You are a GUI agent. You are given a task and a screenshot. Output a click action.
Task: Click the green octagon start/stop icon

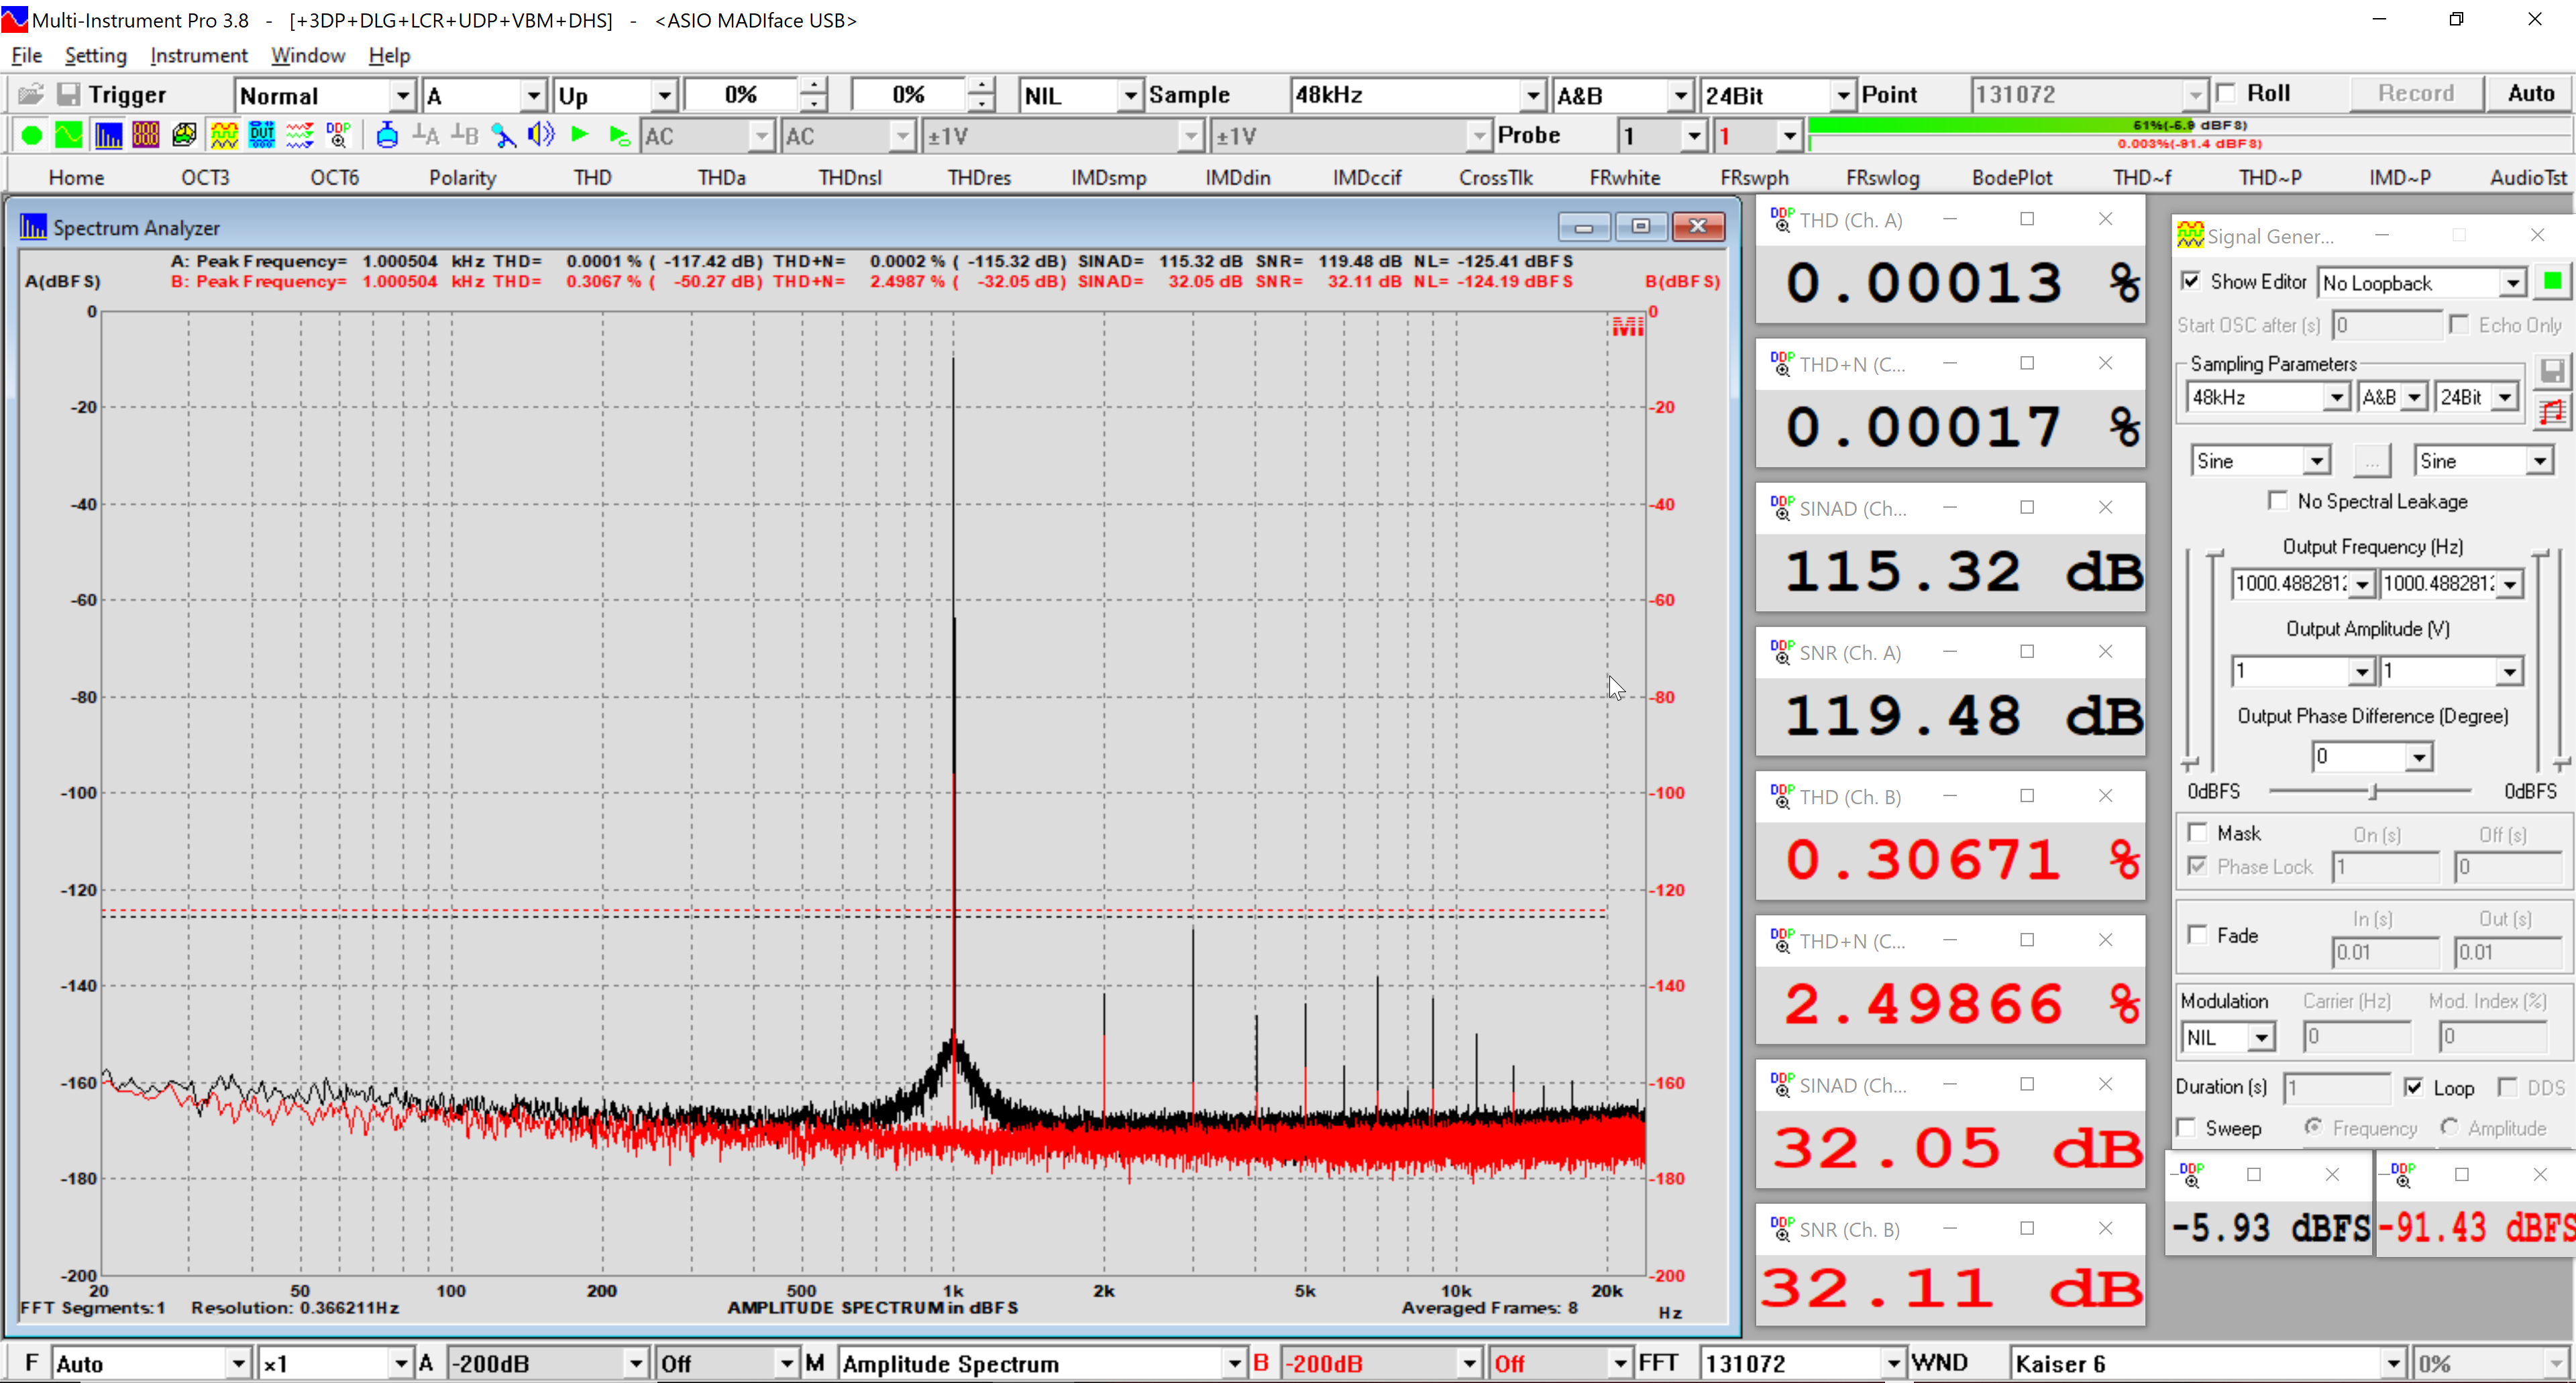(x=31, y=135)
